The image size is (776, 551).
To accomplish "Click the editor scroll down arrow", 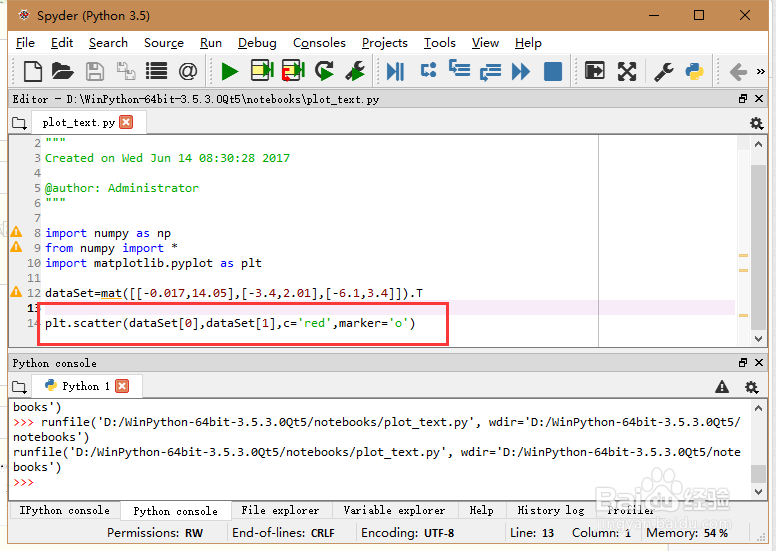I will (x=758, y=339).
